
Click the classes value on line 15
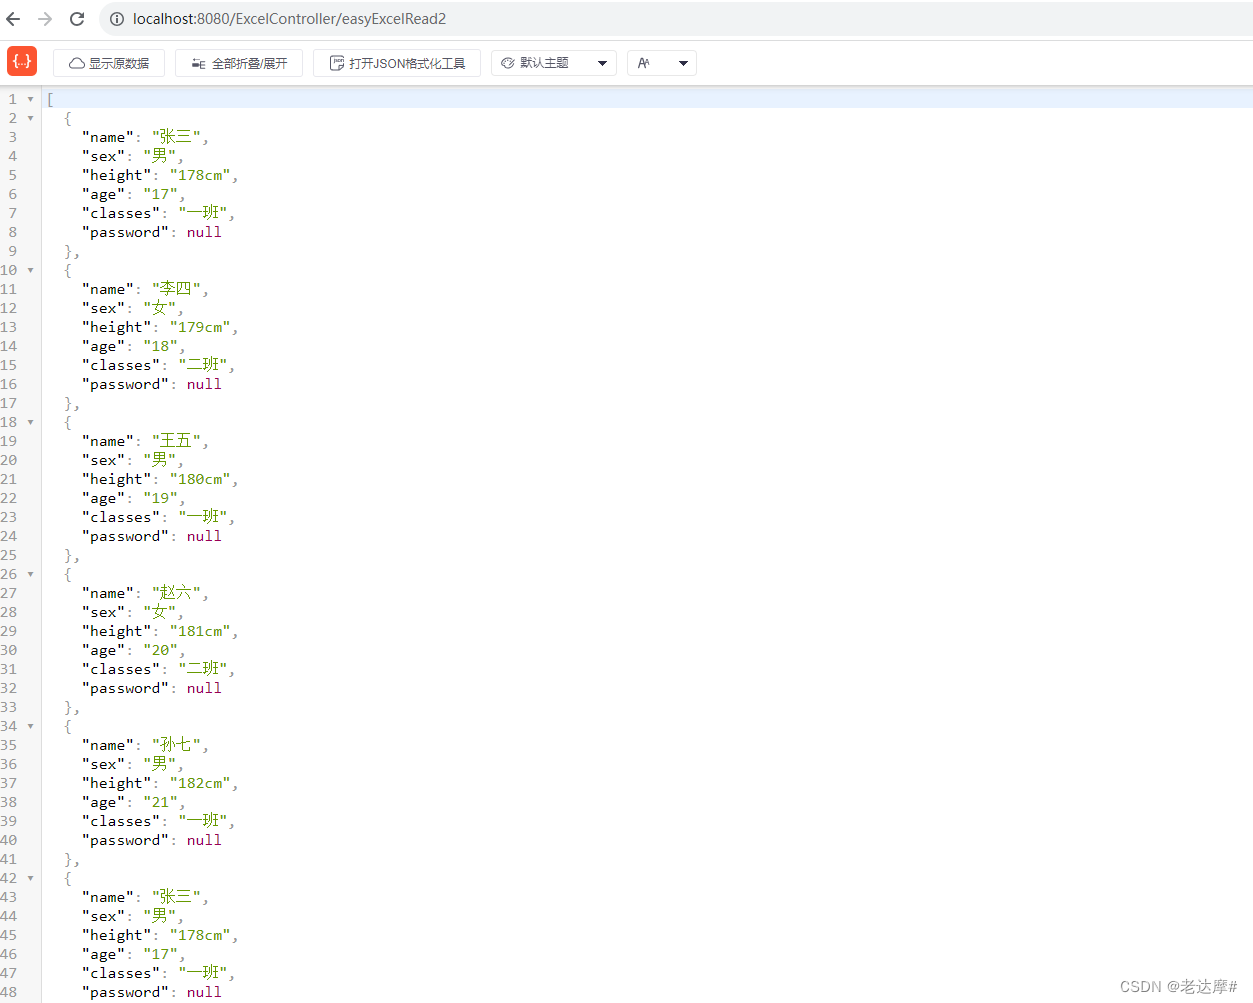click(x=203, y=365)
